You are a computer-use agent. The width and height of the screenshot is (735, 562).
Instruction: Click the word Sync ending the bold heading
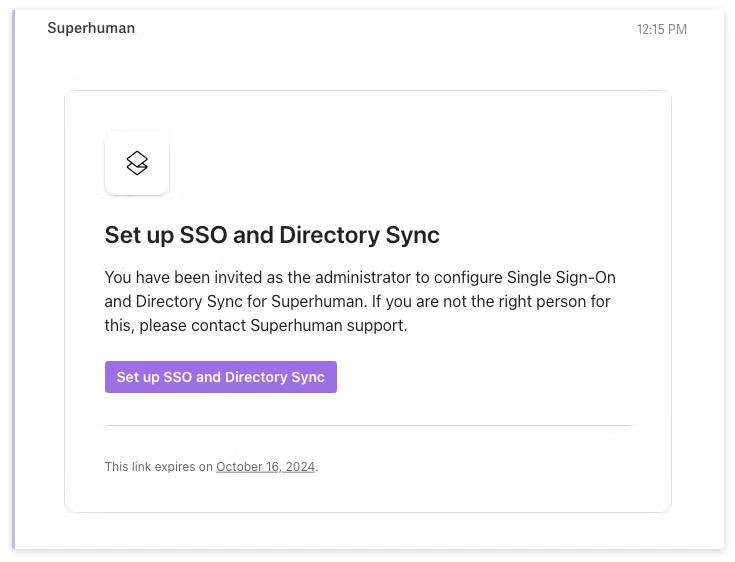[x=412, y=235]
